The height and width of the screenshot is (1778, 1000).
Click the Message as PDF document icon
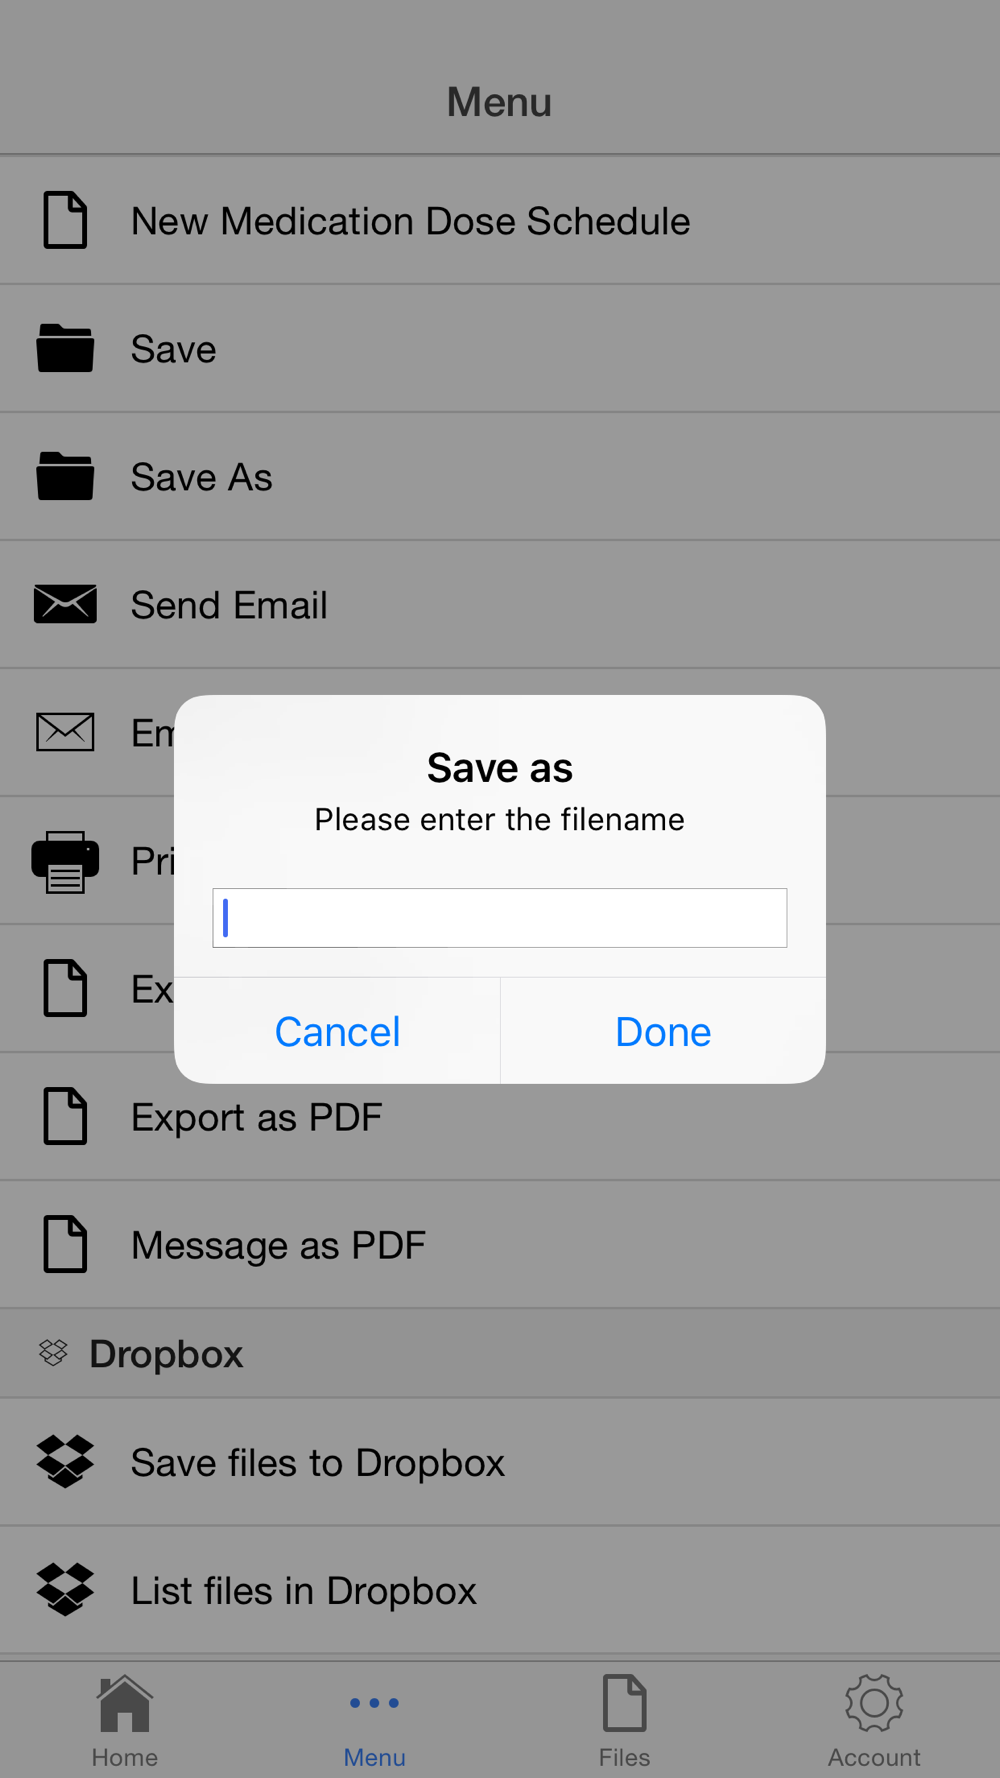click(65, 1244)
